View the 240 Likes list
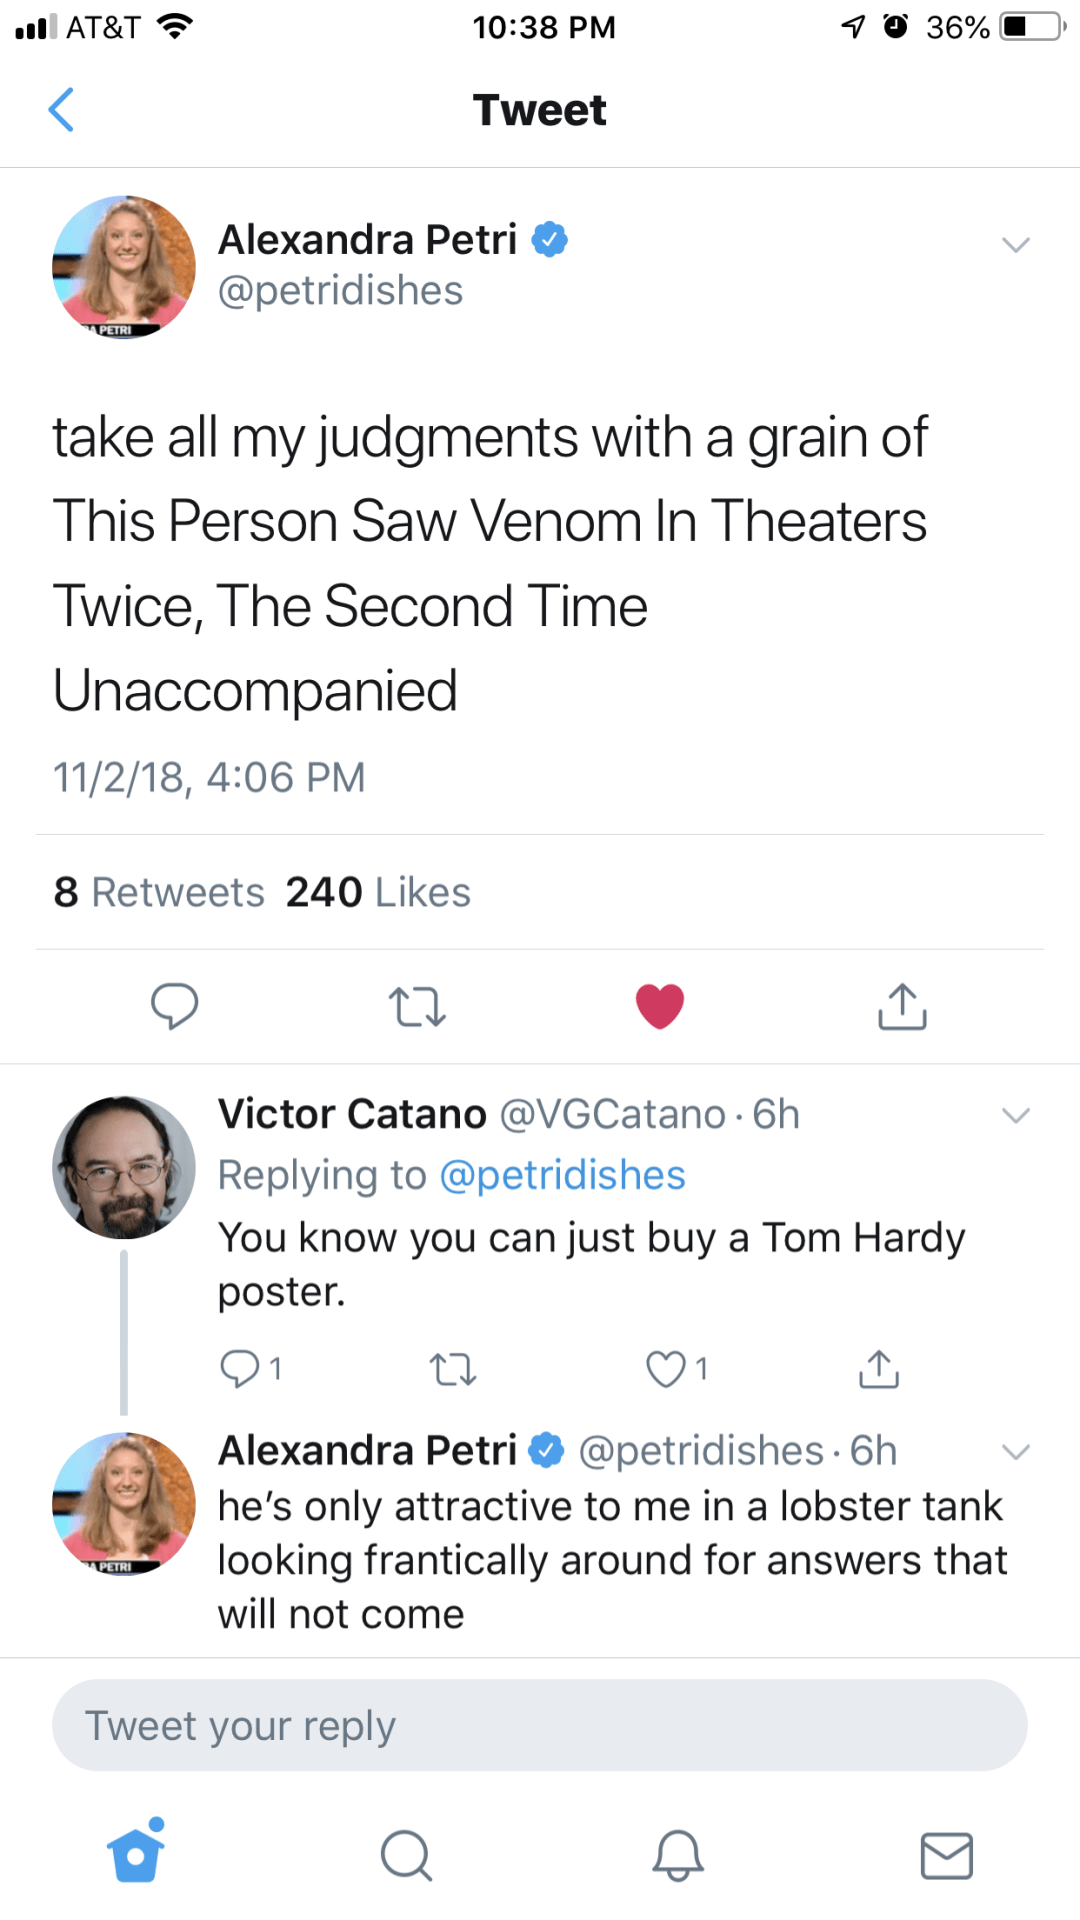Screen dimensions: 1080x1920 click(378, 892)
